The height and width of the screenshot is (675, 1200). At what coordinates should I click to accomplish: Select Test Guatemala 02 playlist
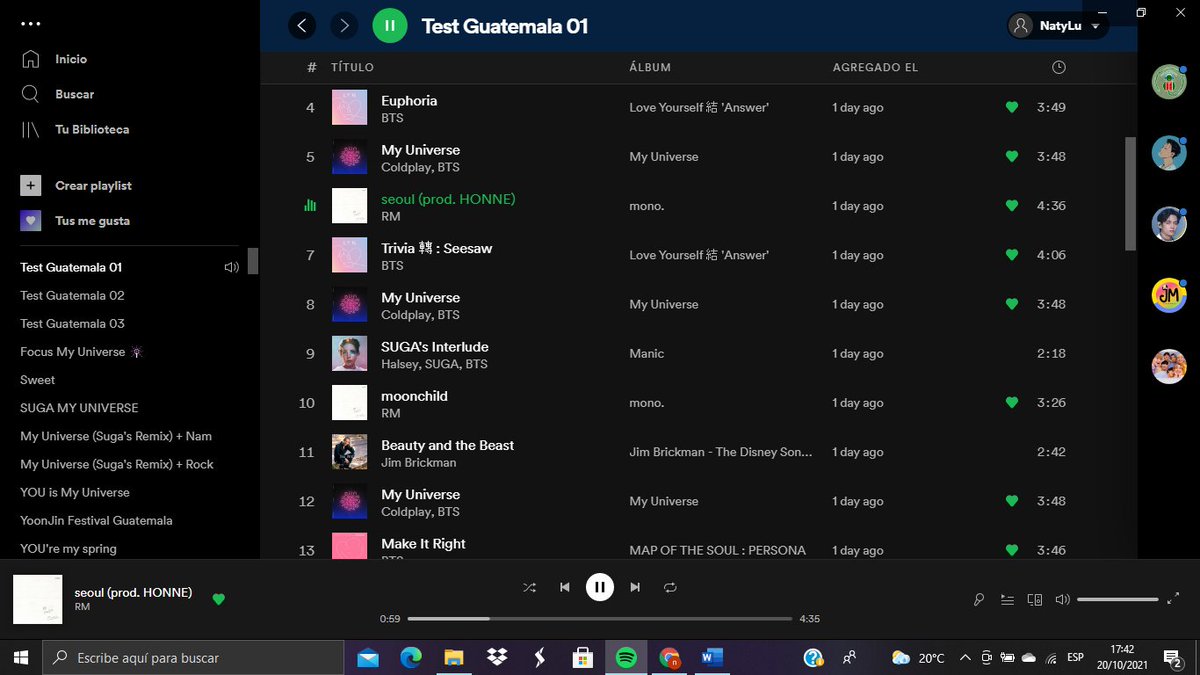click(72, 296)
